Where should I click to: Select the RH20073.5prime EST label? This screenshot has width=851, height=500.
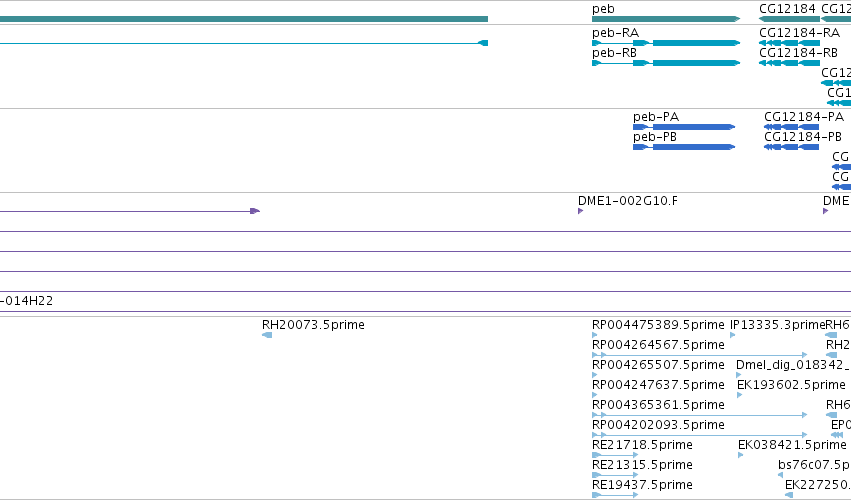tap(313, 325)
